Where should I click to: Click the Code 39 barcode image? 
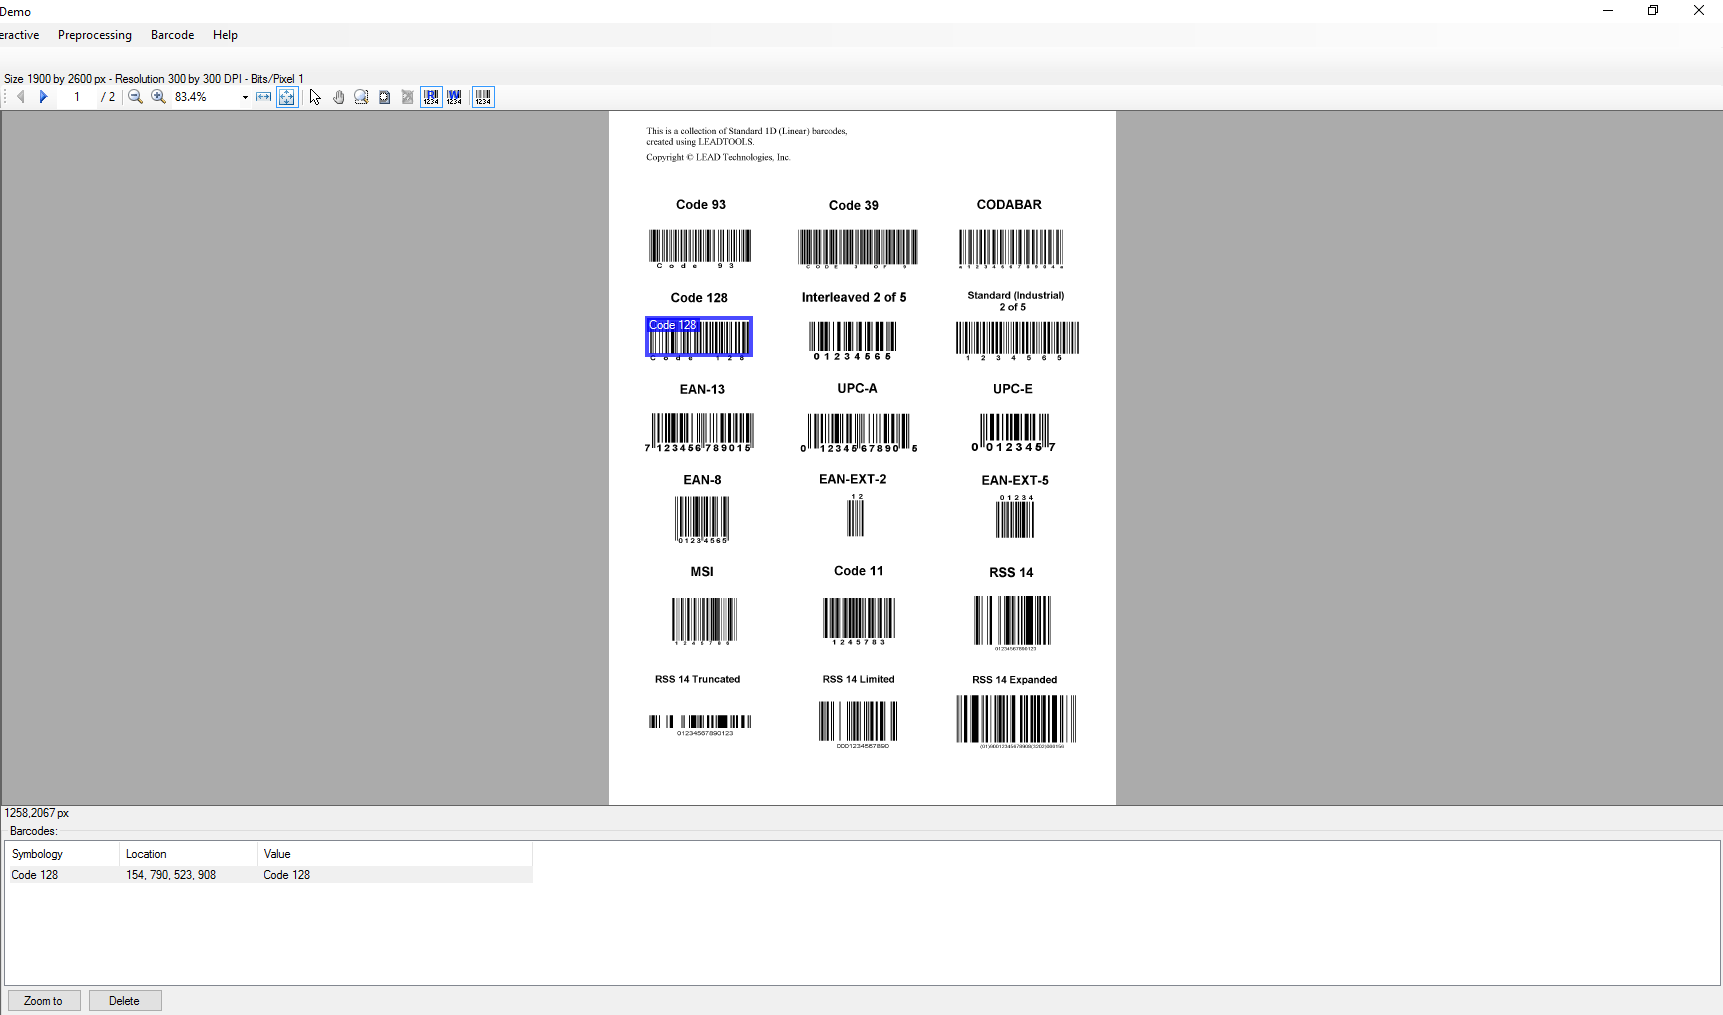(858, 248)
